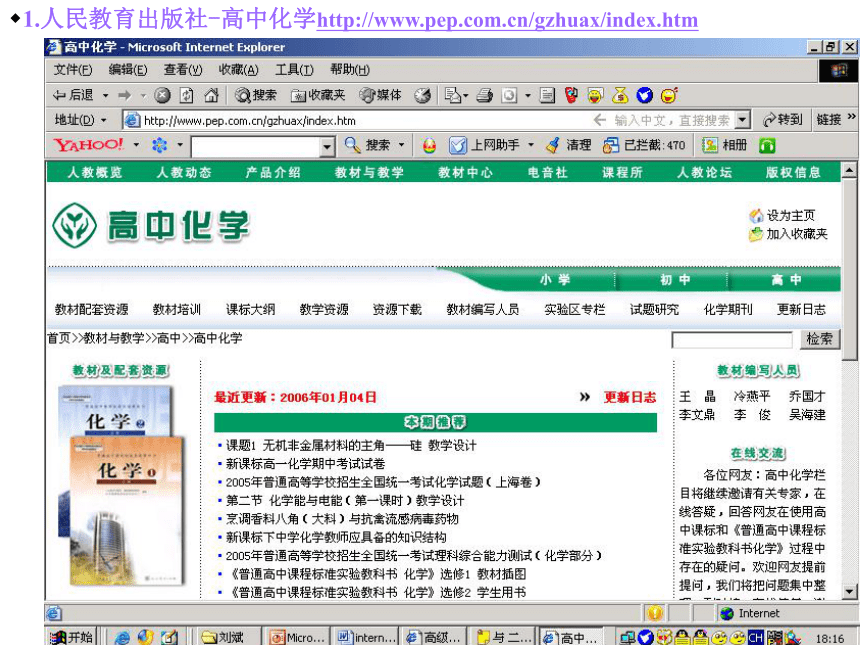Open the red 更新日志 link

click(x=630, y=397)
